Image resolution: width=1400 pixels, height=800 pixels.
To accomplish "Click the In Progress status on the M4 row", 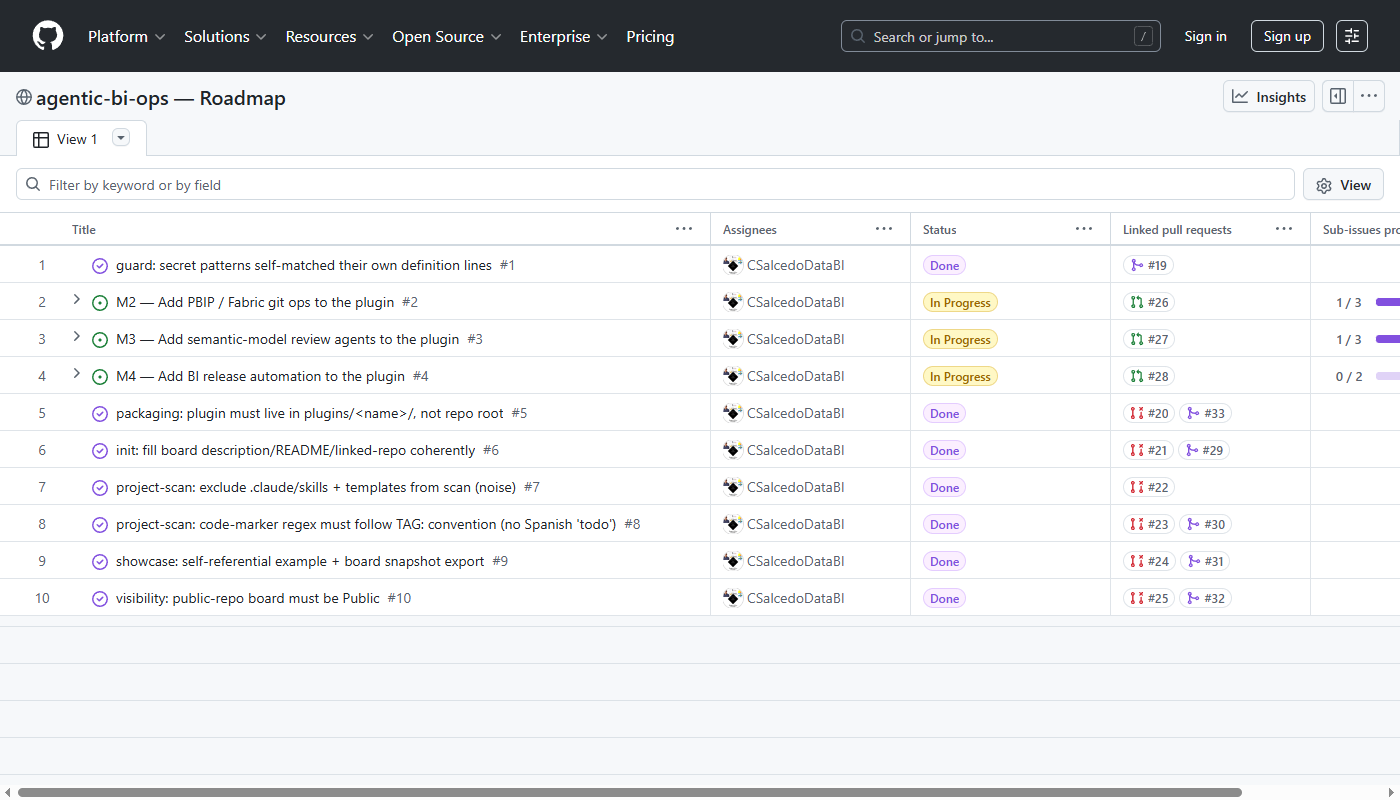I will [960, 376].
